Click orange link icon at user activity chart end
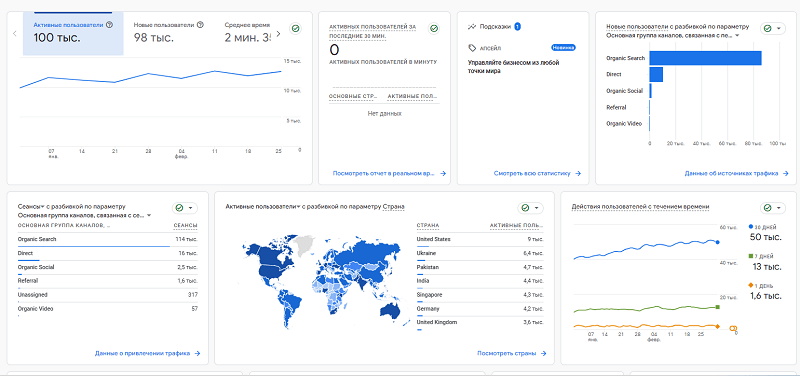 click(x=734, y=329)
